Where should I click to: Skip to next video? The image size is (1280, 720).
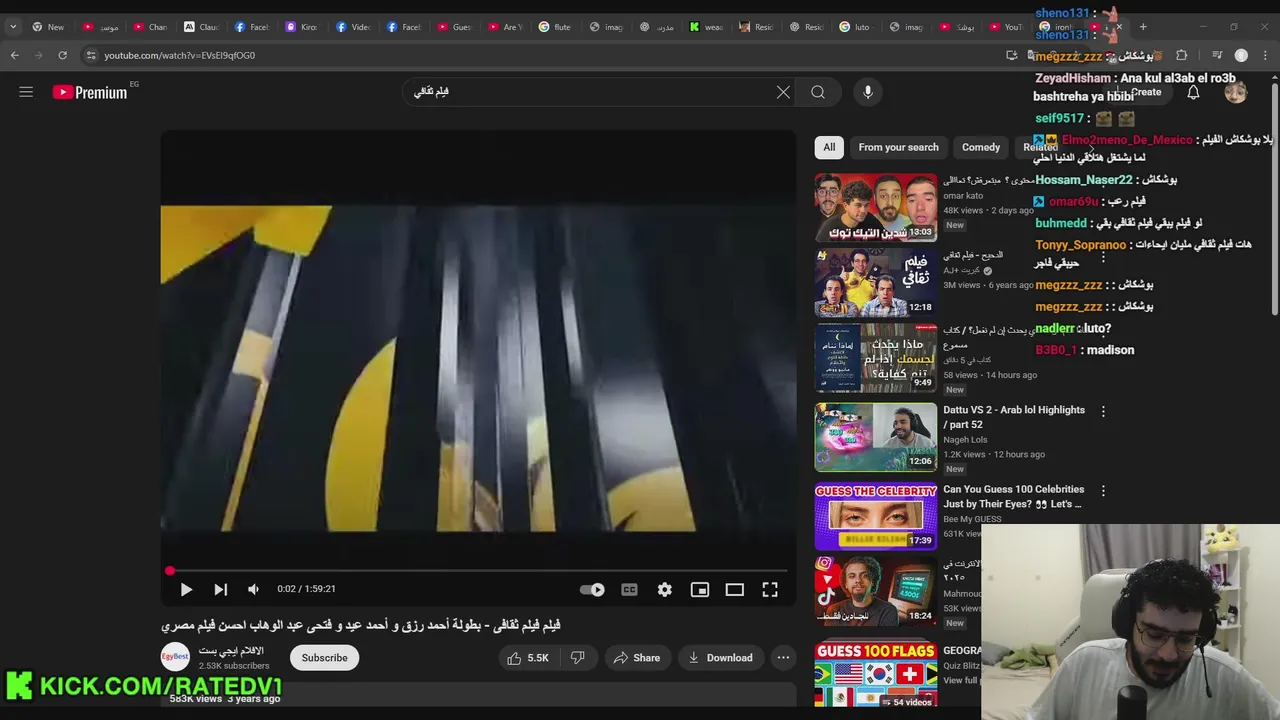pos(220,590)
